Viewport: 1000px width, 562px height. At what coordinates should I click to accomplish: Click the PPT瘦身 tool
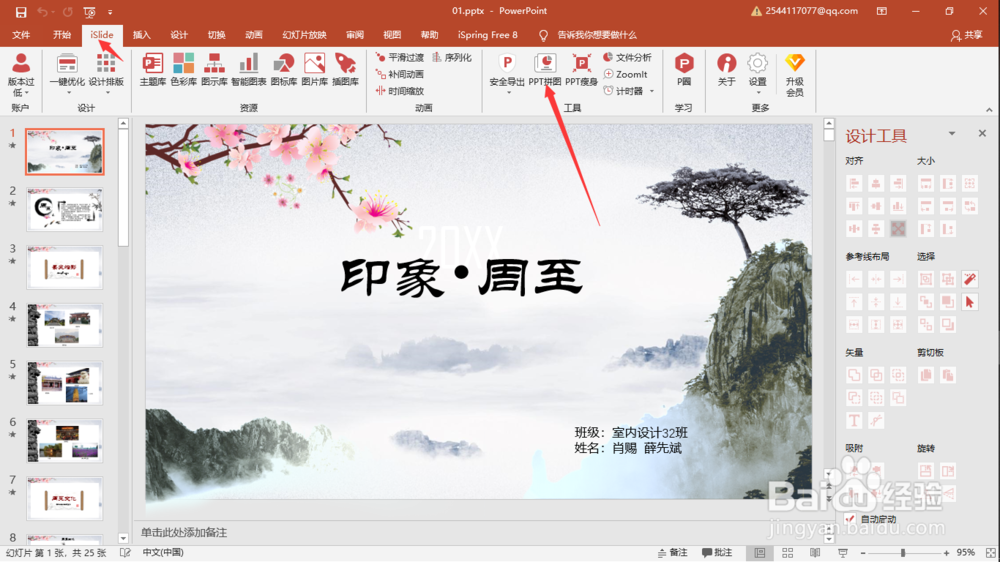click(581, 69)
